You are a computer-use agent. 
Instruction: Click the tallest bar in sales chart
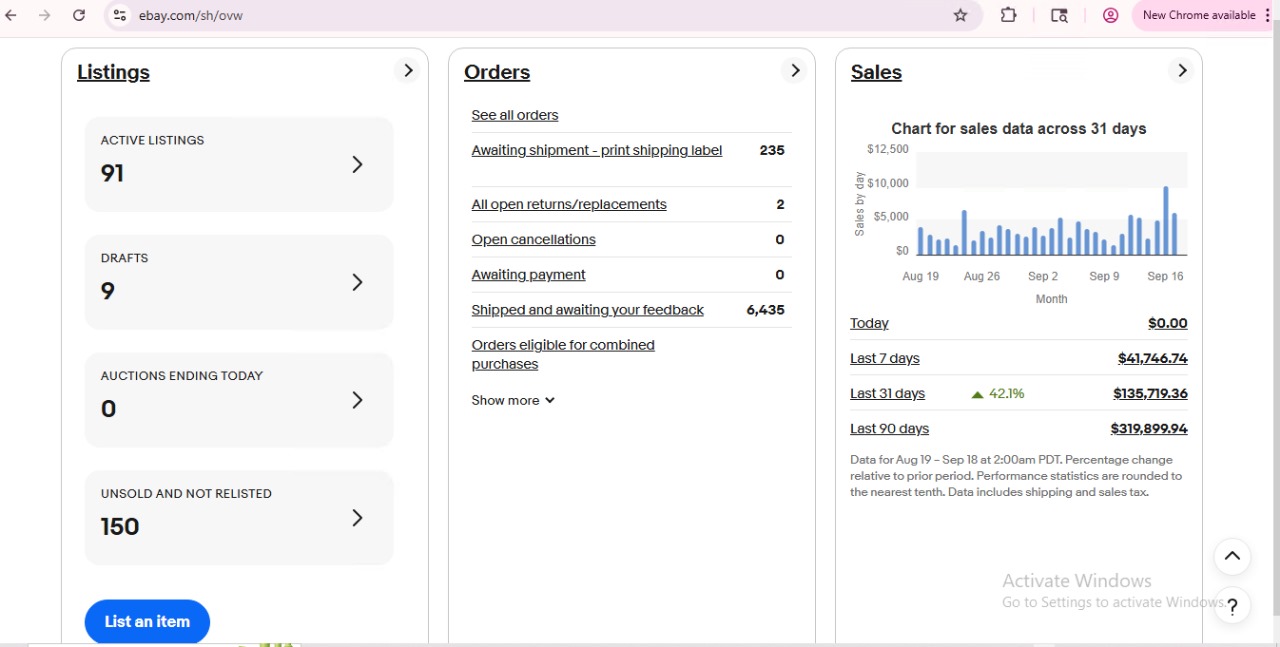coord(1165,220)
